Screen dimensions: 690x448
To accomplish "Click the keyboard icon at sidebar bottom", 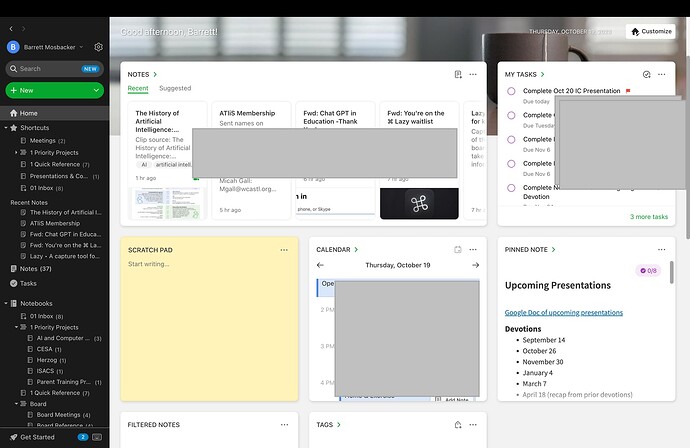I will point(97,437).
